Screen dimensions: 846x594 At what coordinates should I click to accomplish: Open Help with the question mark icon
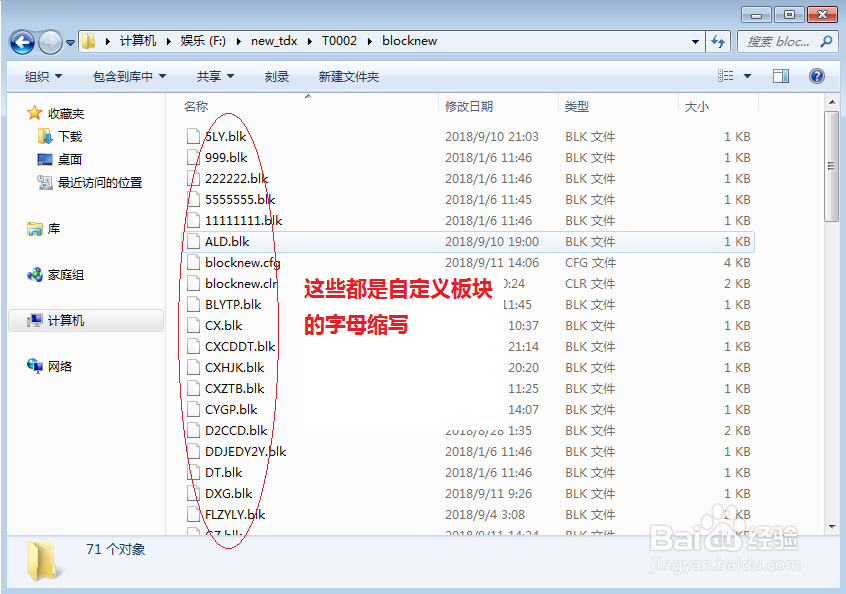818,75
